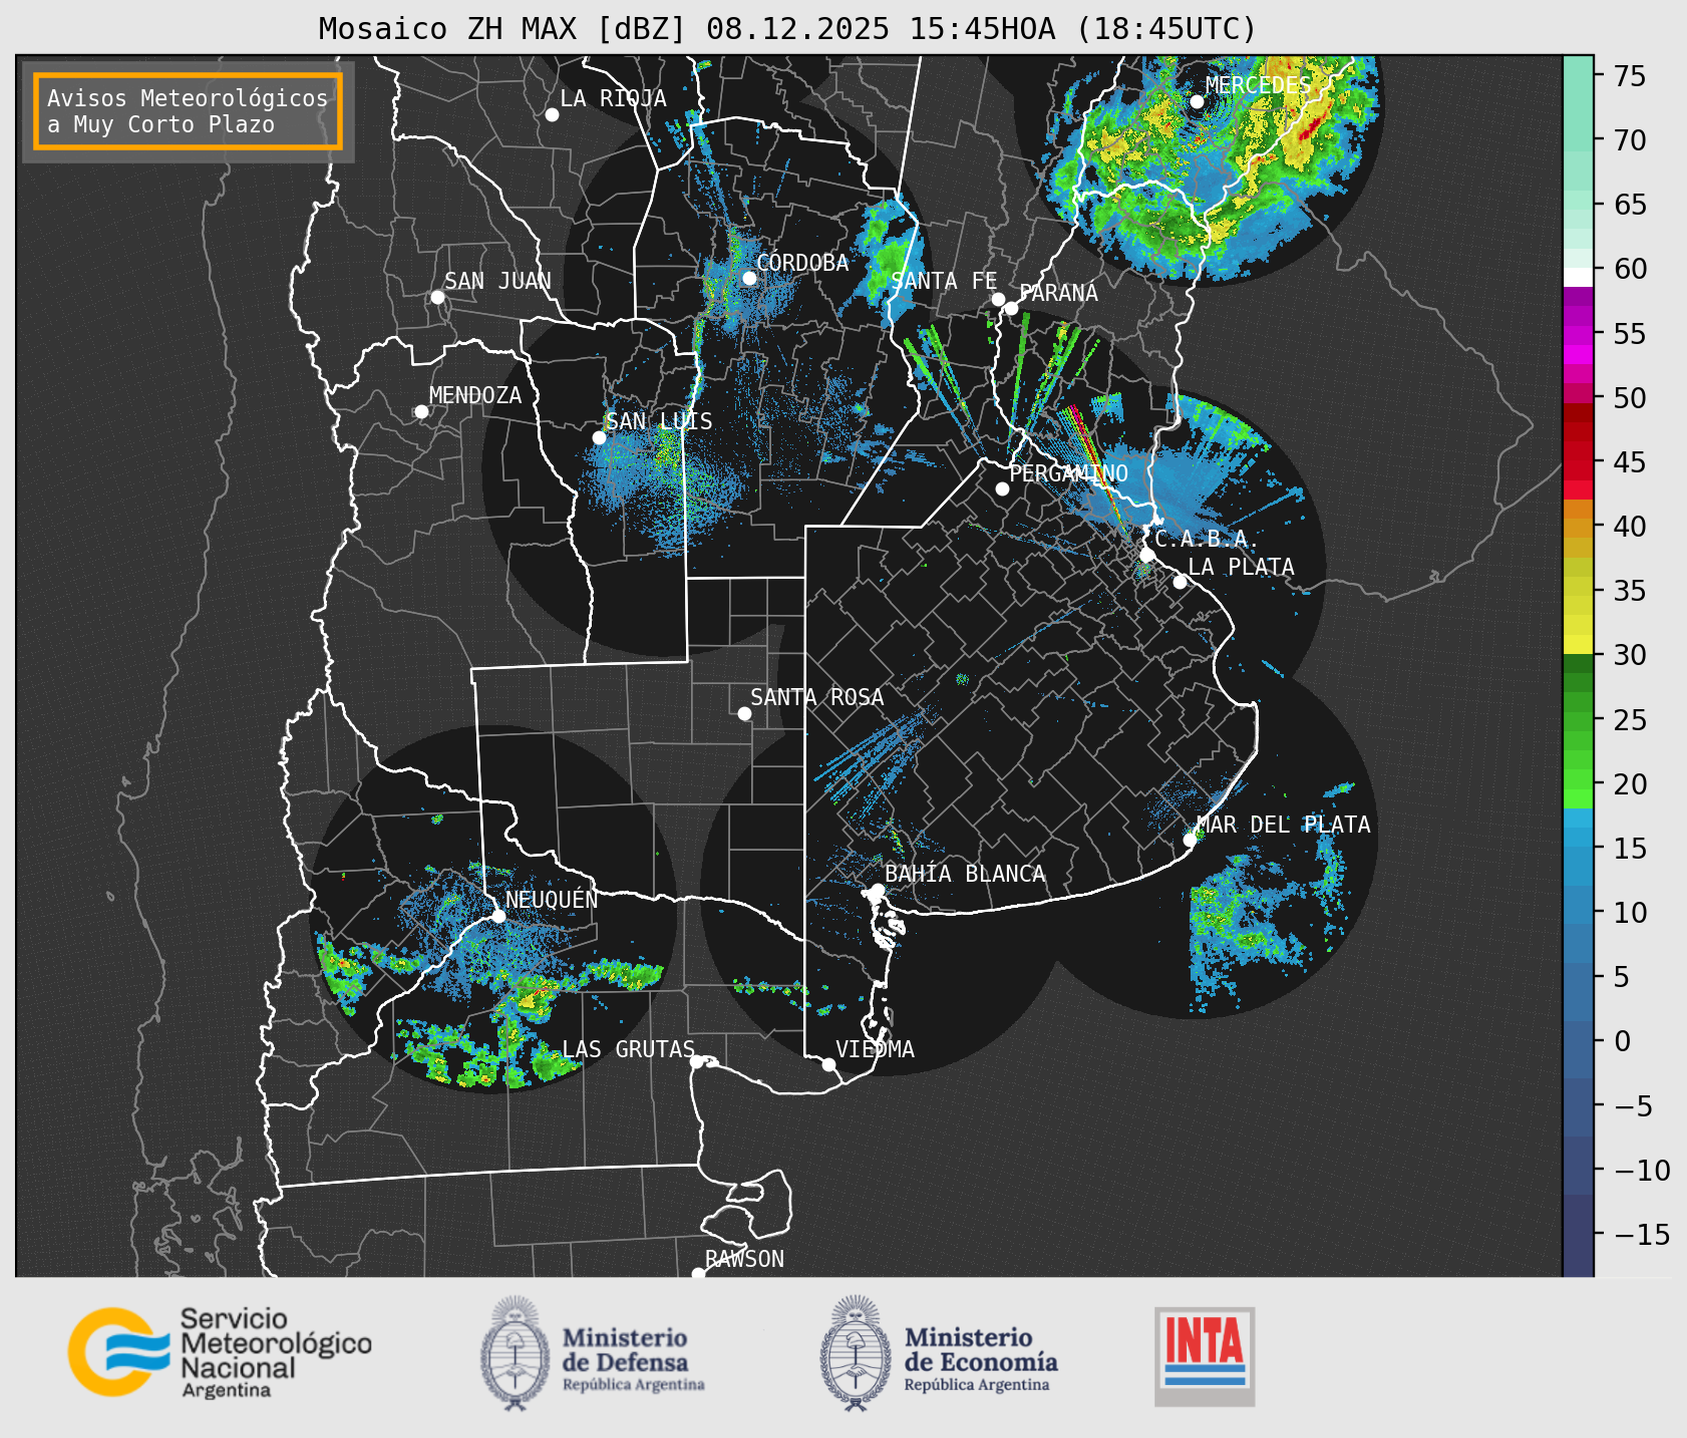This screenshot has height=1438, width=1687.
Task: Click the NEUQUÉN label text
Action: point(552,900)
